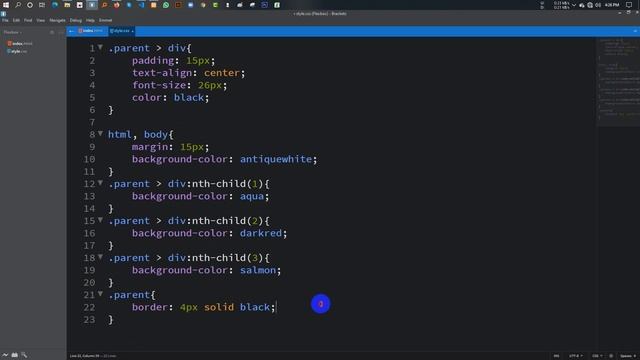Select style.css in the sidebar file tree
Screen dimensions: 640x360
[17, 51]
